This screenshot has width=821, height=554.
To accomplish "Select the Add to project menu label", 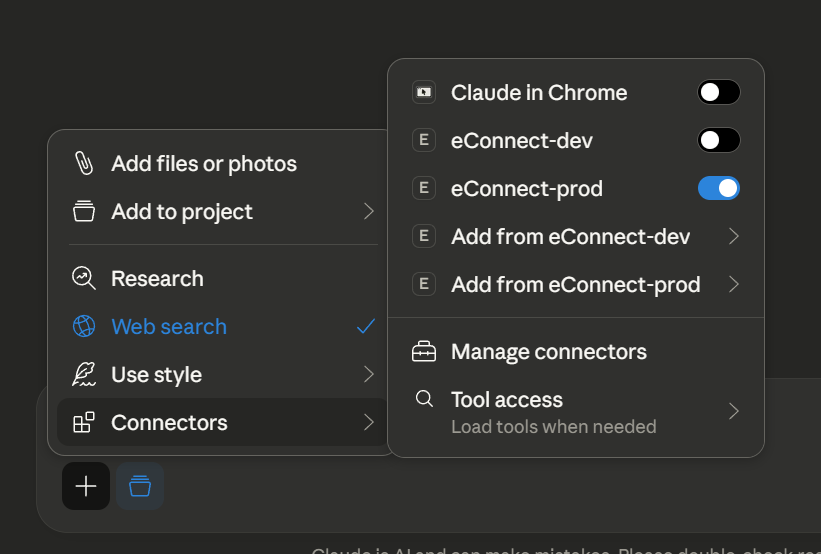I will pos(182,212).
